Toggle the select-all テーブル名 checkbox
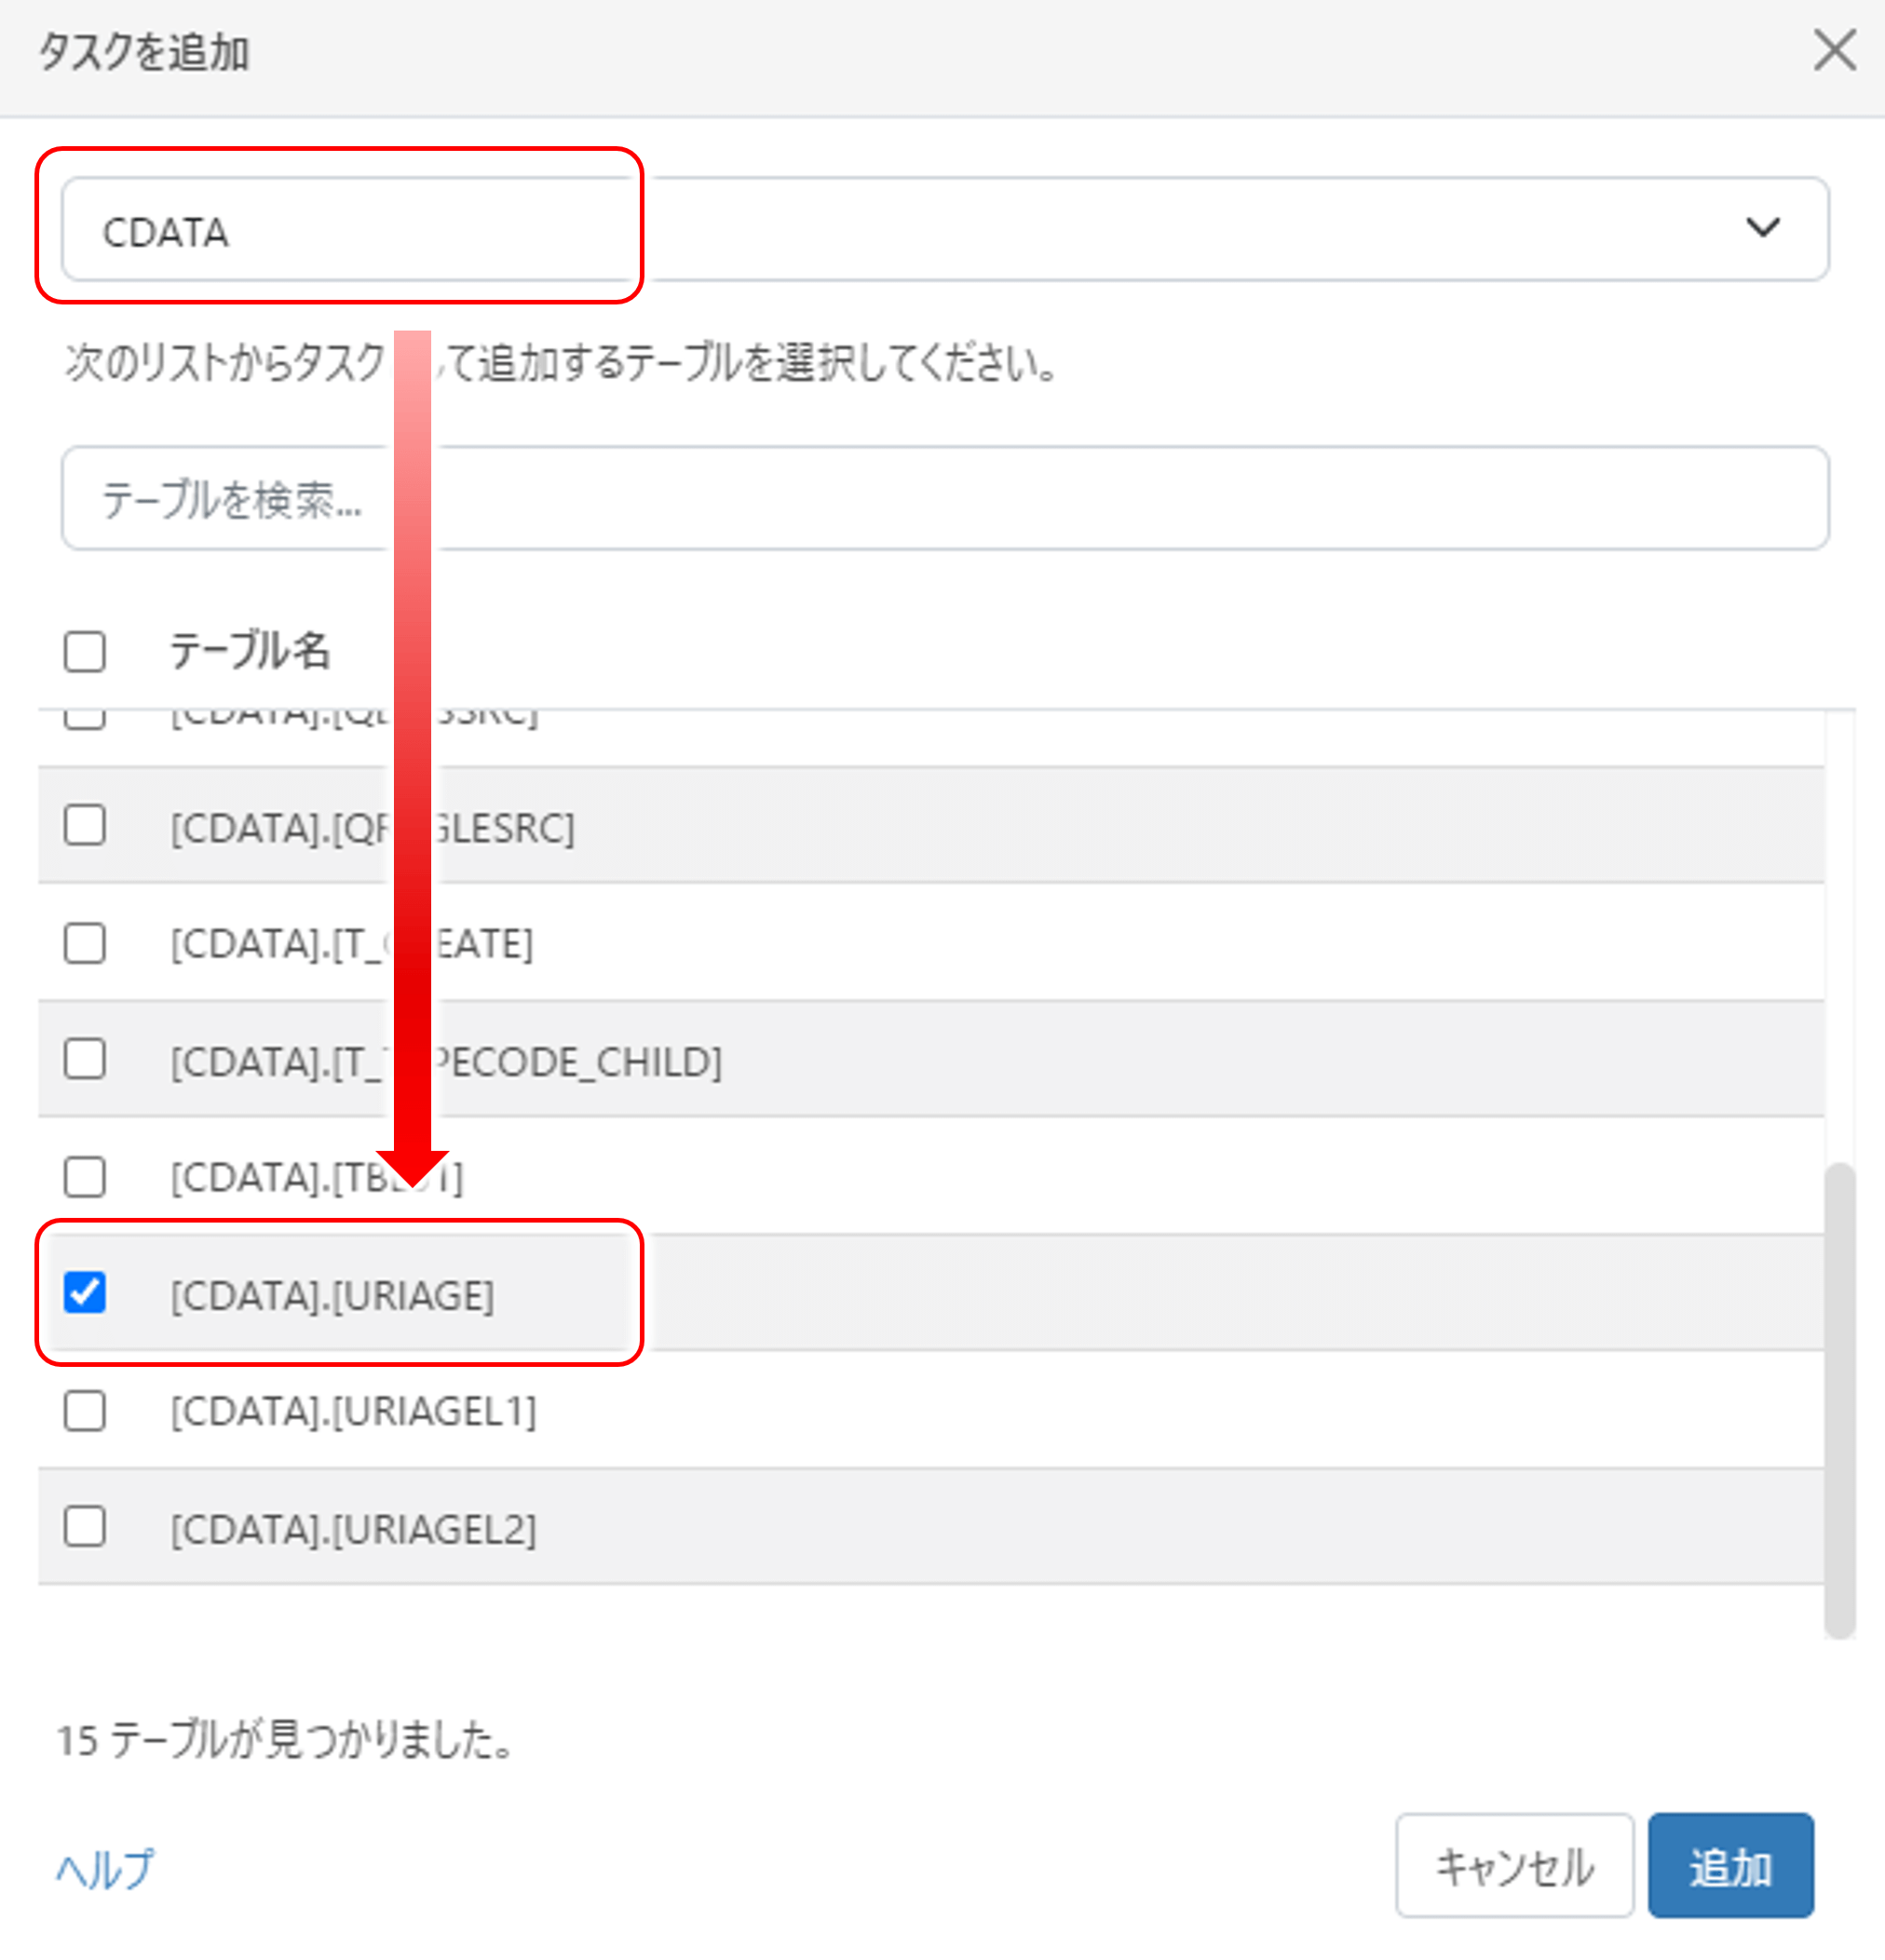Screen dimensions: 1885x1960 click(85, 651)
